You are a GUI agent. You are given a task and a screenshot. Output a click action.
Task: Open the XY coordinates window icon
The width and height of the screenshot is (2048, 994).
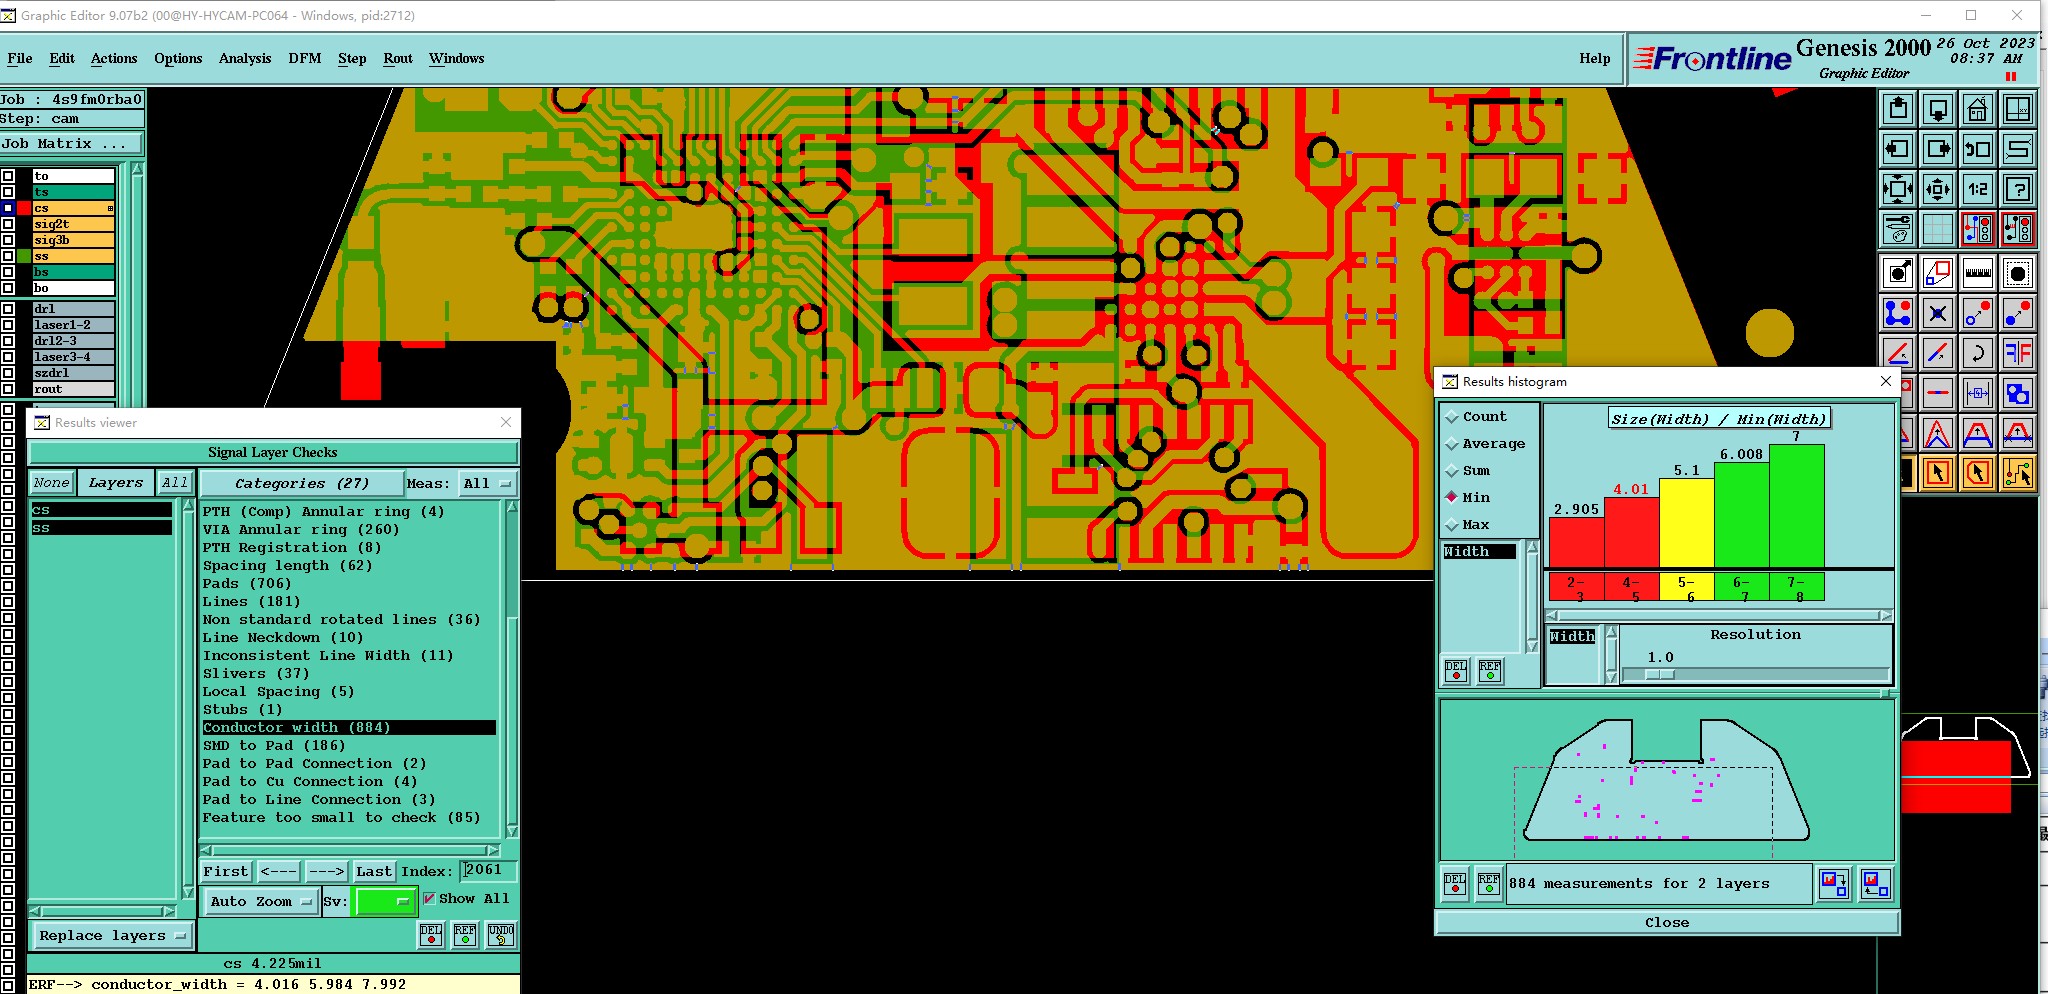click(x=2017, y=109)
